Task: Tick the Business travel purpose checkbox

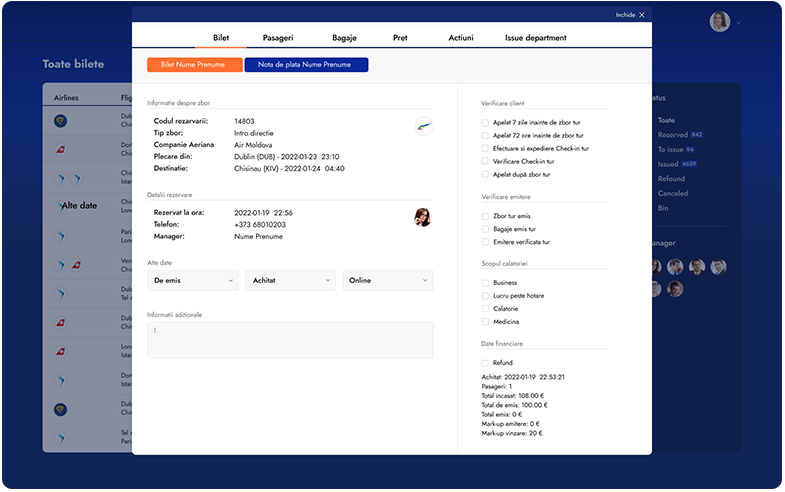Action: coord(485,283)
